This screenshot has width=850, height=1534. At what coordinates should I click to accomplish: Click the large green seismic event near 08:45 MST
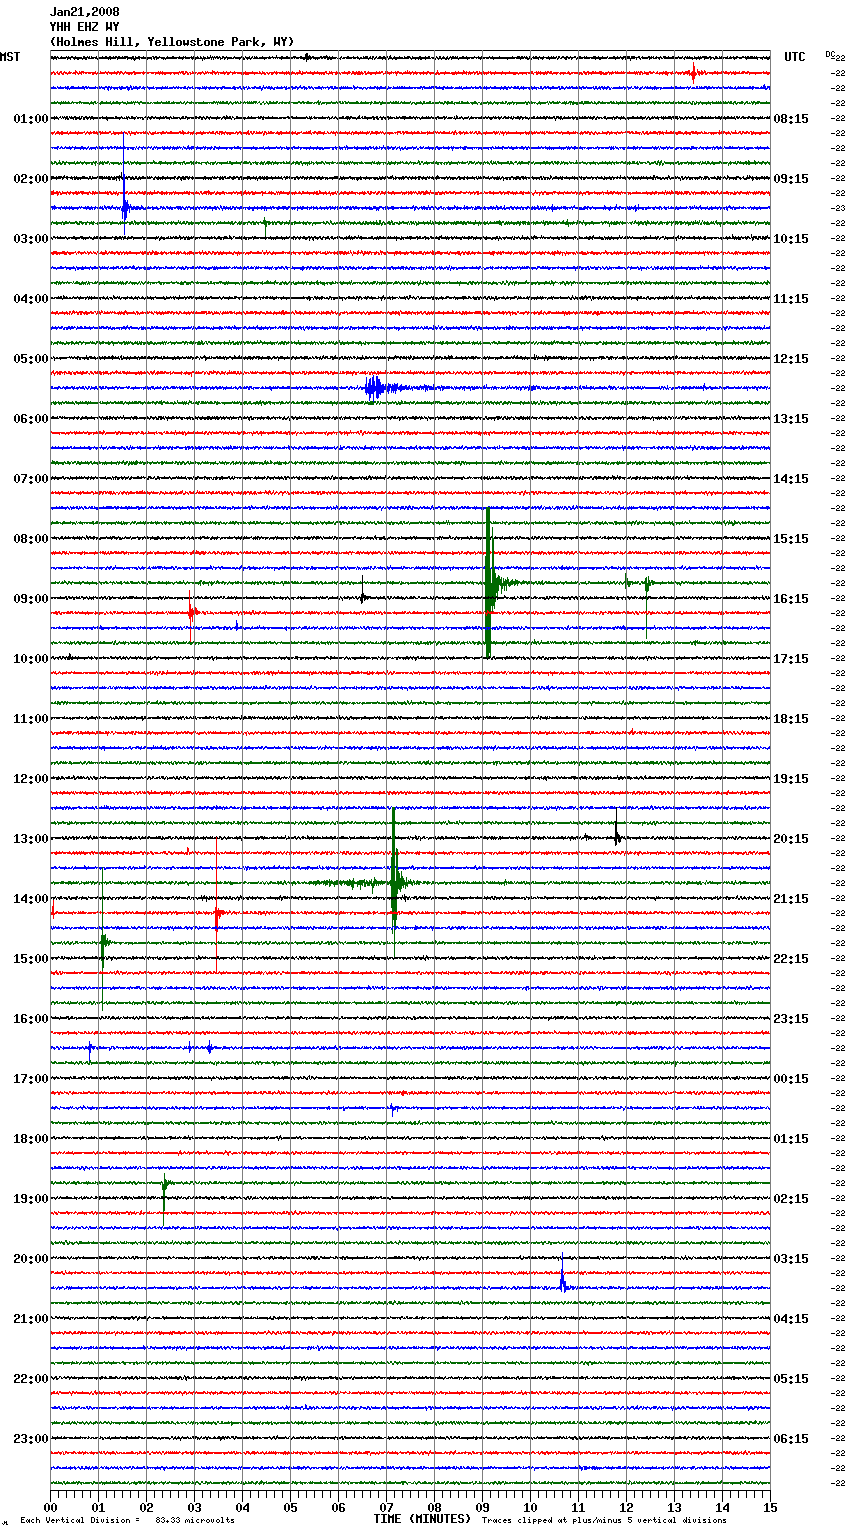coord(489,583)
